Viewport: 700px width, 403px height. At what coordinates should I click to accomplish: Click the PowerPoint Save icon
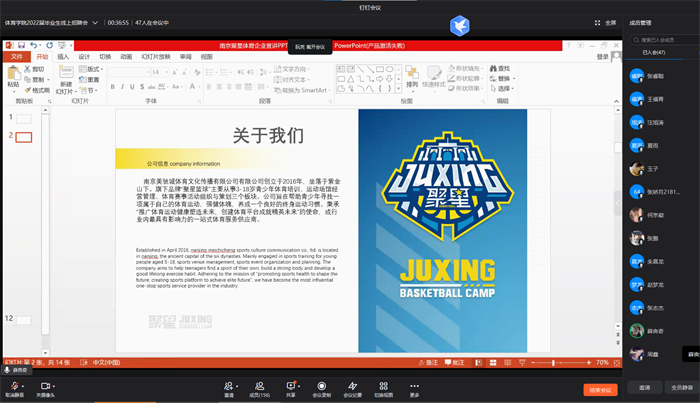point(21,46)
